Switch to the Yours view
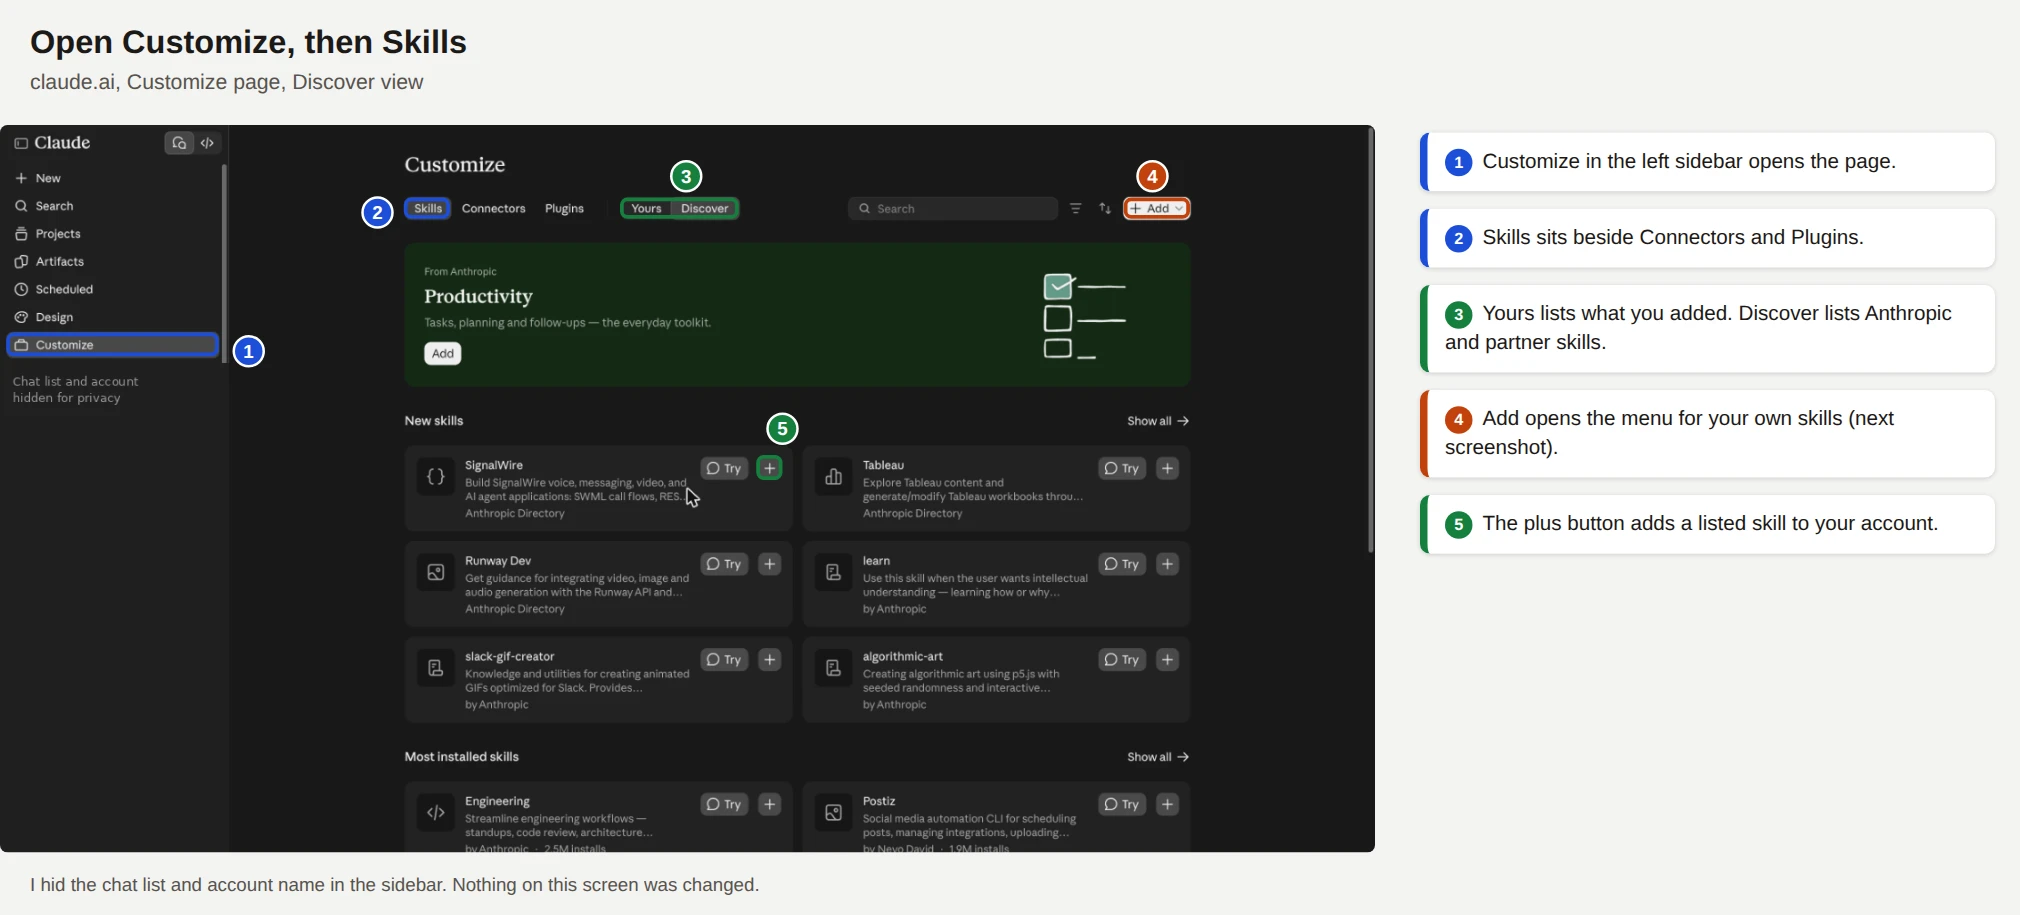Viewport: 2020px width, 915px height. pyautogui.click(x=646, y=208)
